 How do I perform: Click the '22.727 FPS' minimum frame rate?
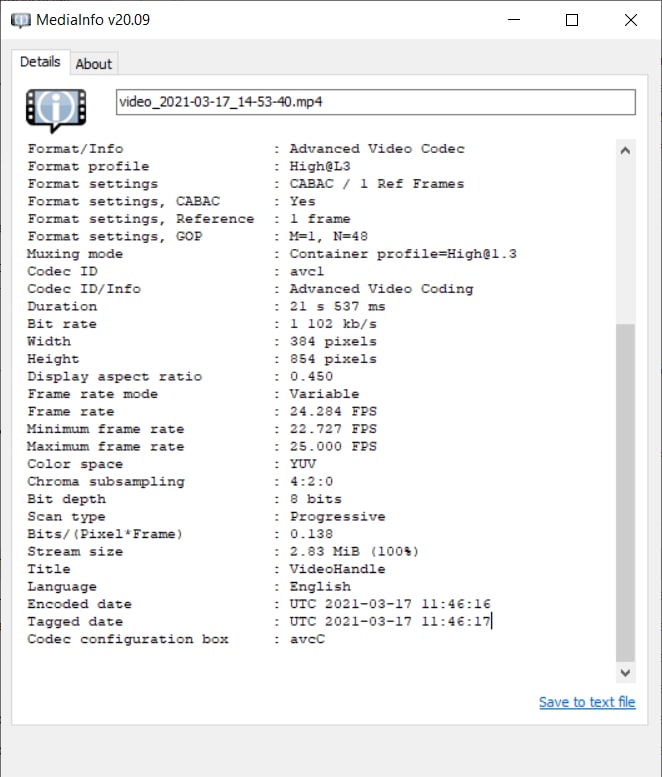click(333, 429)
